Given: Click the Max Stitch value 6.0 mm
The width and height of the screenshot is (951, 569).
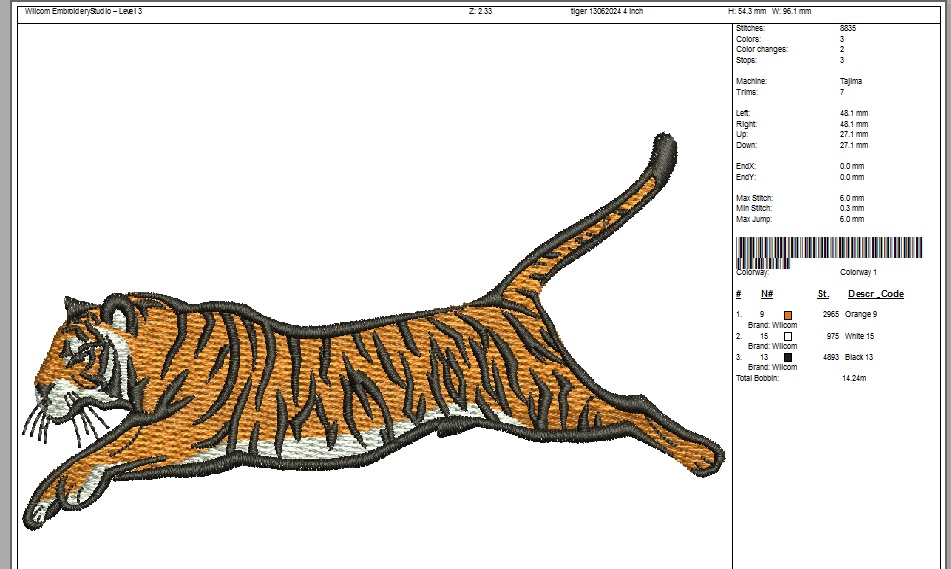Looking at the screenshot, I should (852, 198).
